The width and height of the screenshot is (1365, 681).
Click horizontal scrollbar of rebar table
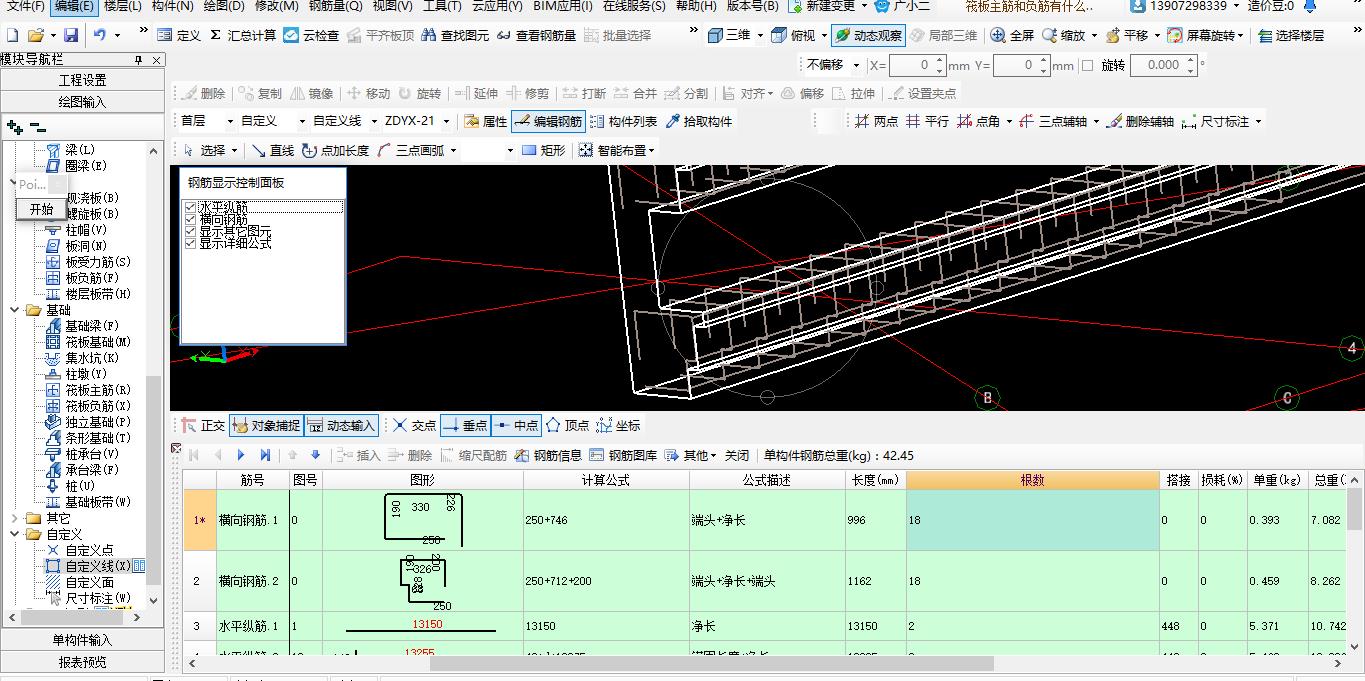pos(711,664)
